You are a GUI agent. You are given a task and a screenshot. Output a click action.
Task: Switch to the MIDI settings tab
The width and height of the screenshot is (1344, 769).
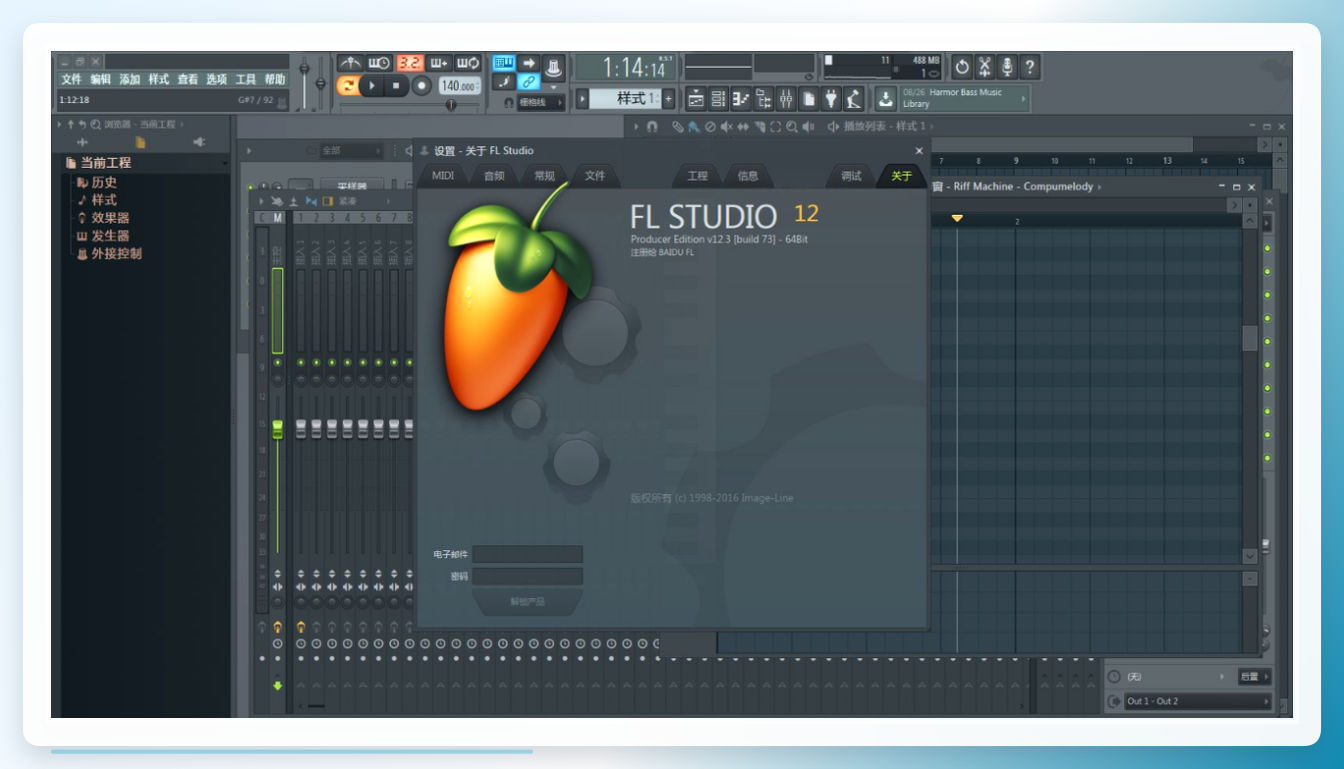coord(443,176)
